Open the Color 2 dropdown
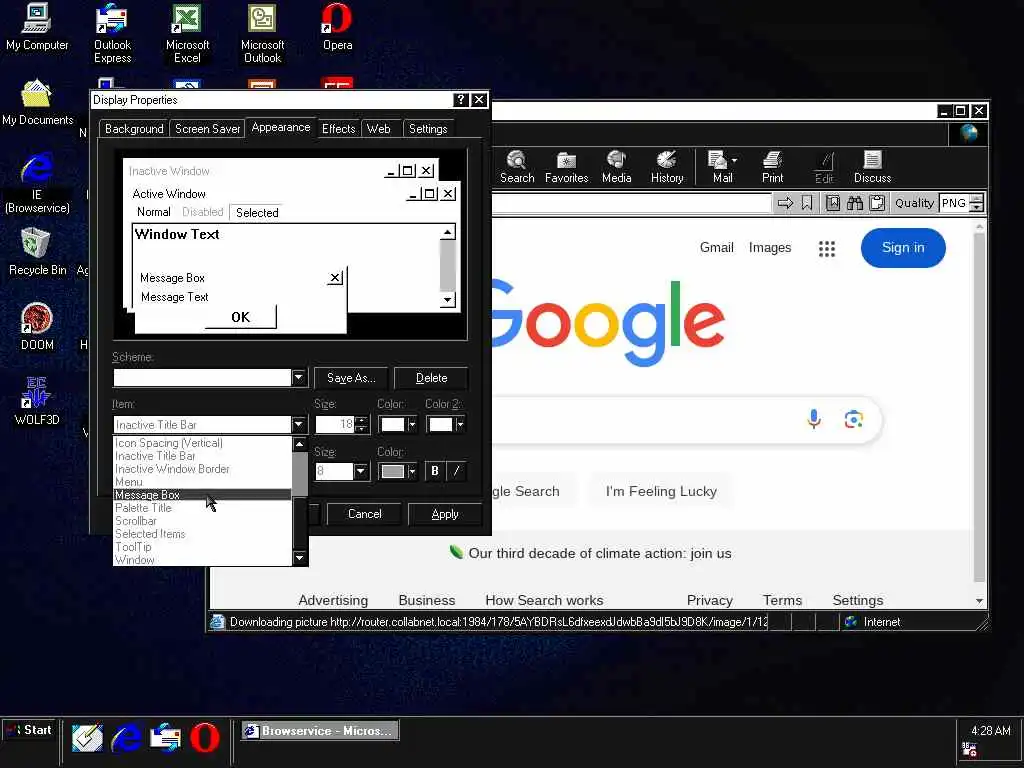 coord(460,424)
